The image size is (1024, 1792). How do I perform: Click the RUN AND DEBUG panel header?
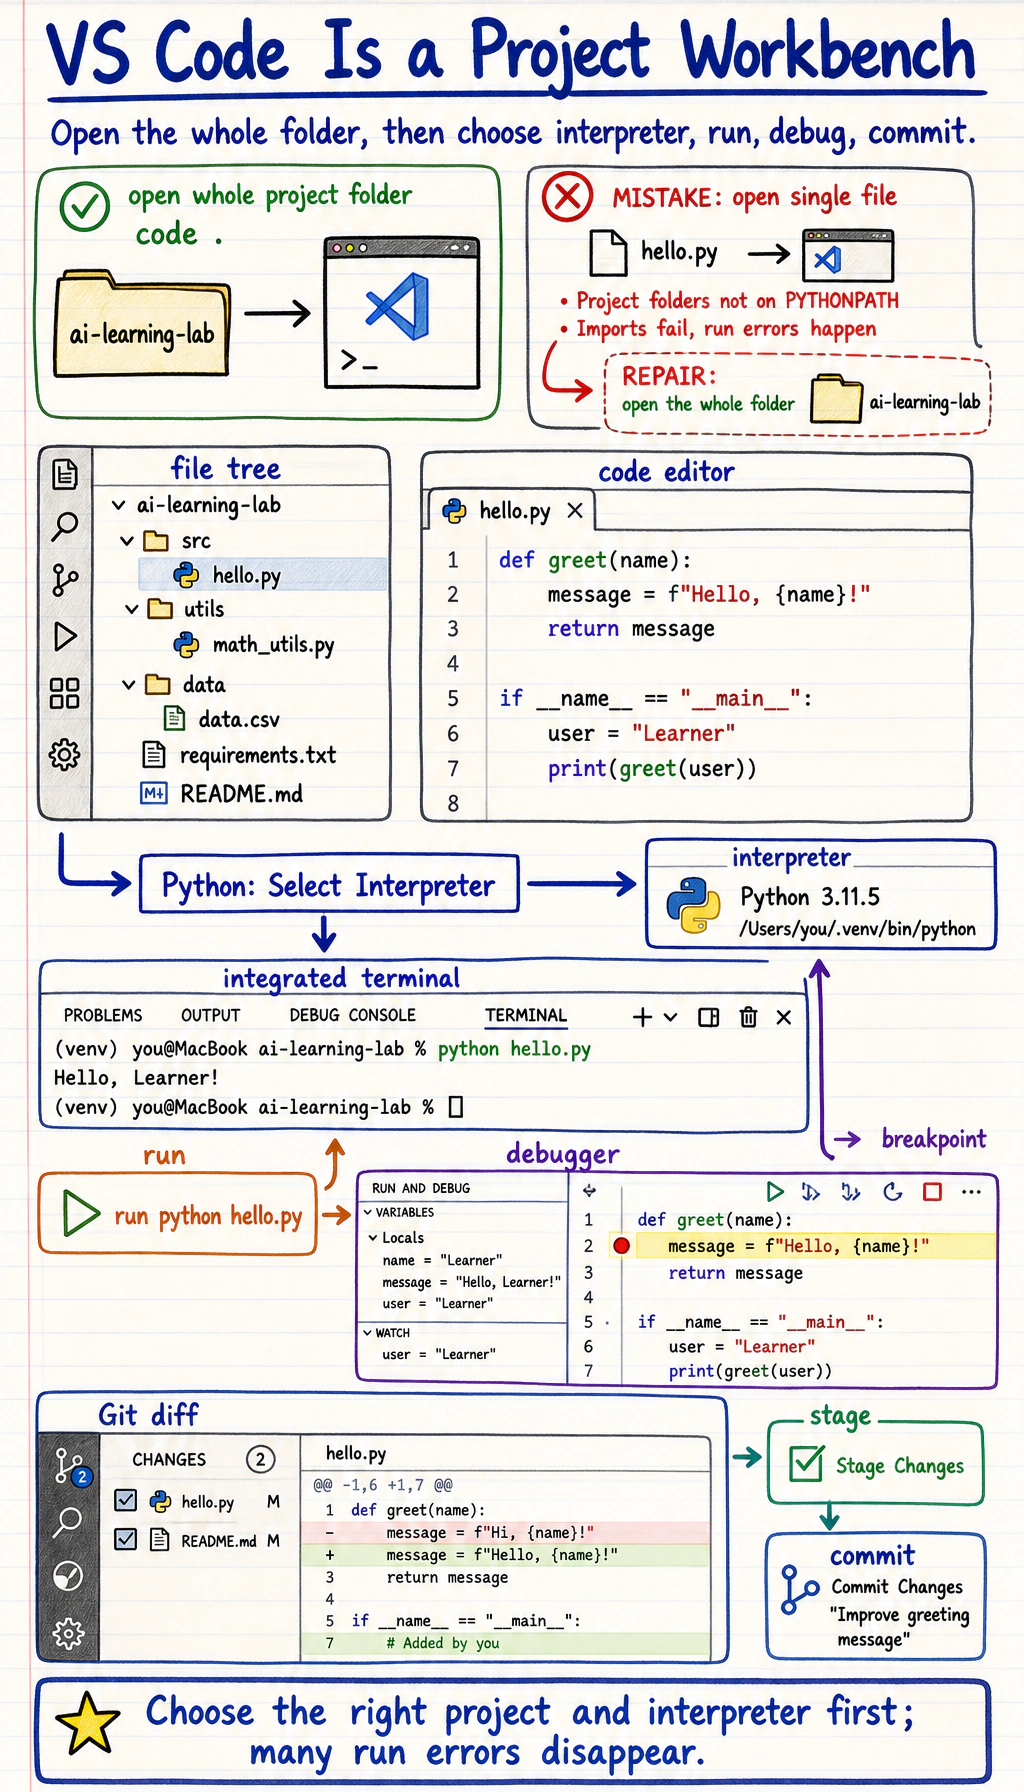[x=421, y=1188]
